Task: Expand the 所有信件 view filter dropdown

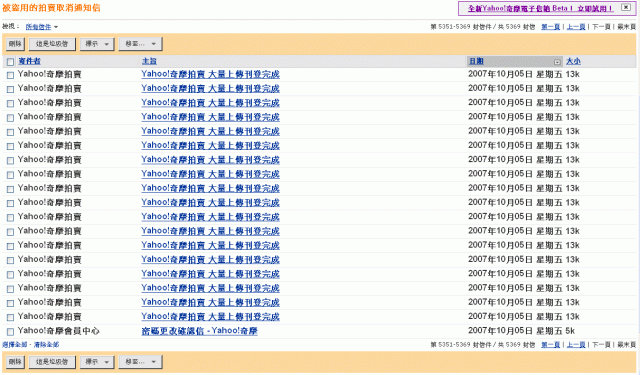Action: coord(42,27)
